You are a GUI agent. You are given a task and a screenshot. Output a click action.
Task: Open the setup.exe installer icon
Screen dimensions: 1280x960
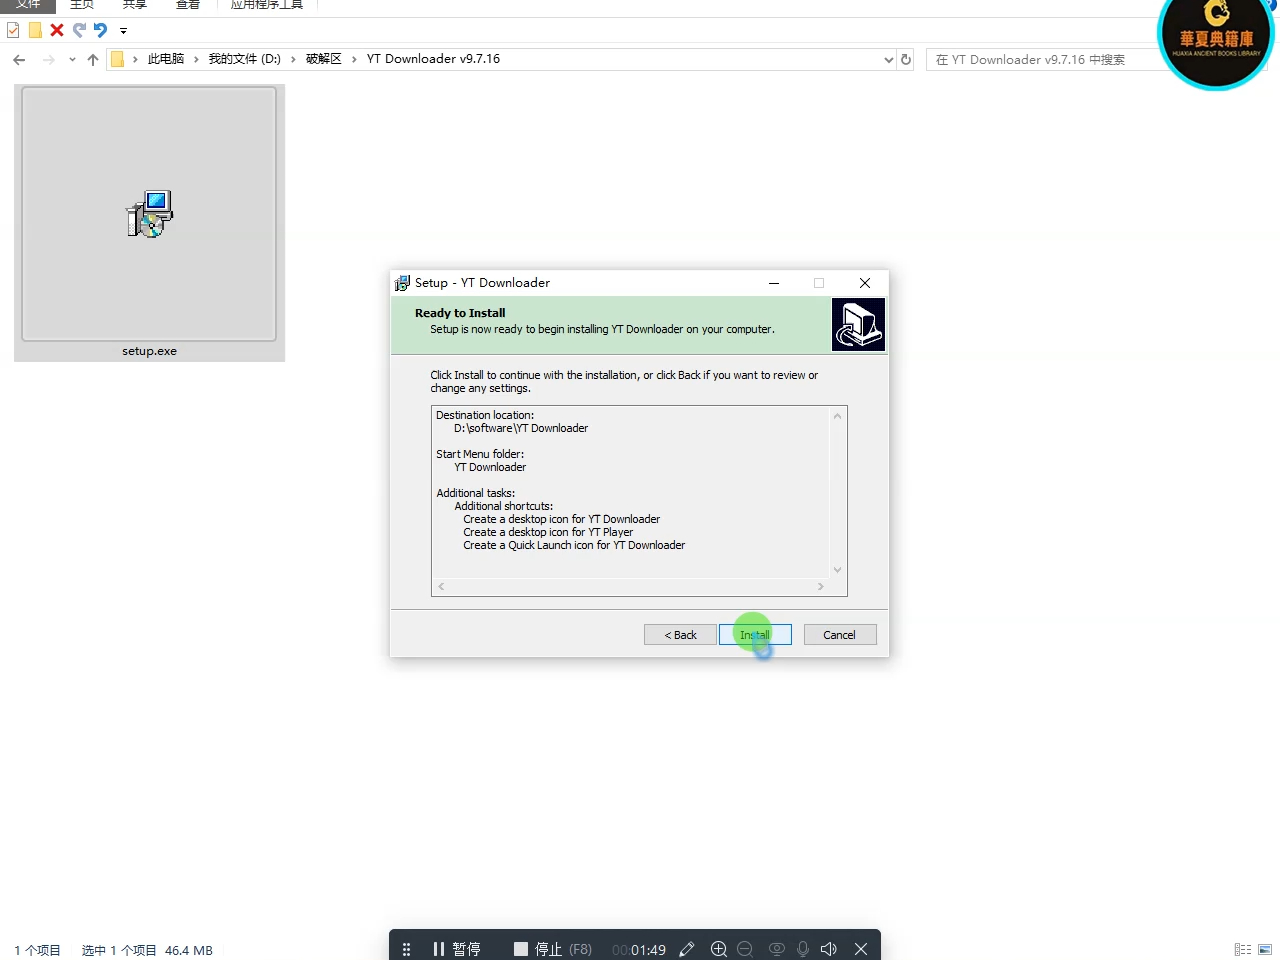point(149,213)
